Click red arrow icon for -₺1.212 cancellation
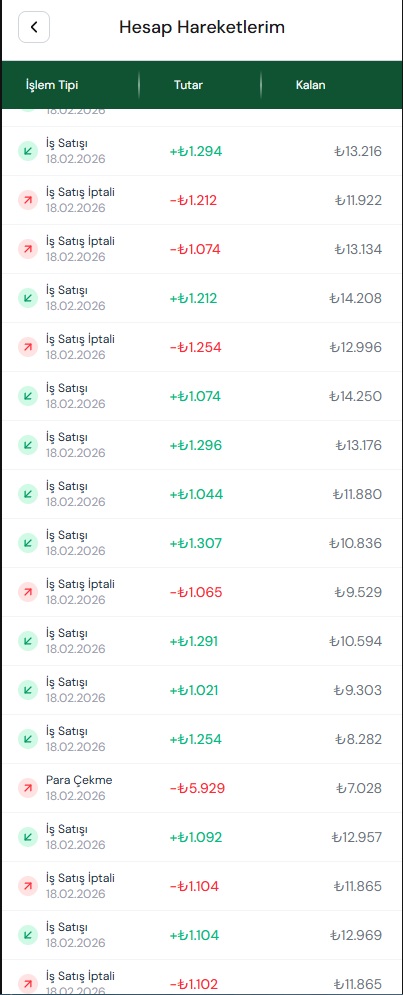The height and width of the screenshot is (995, 403). tap(28, 200)
